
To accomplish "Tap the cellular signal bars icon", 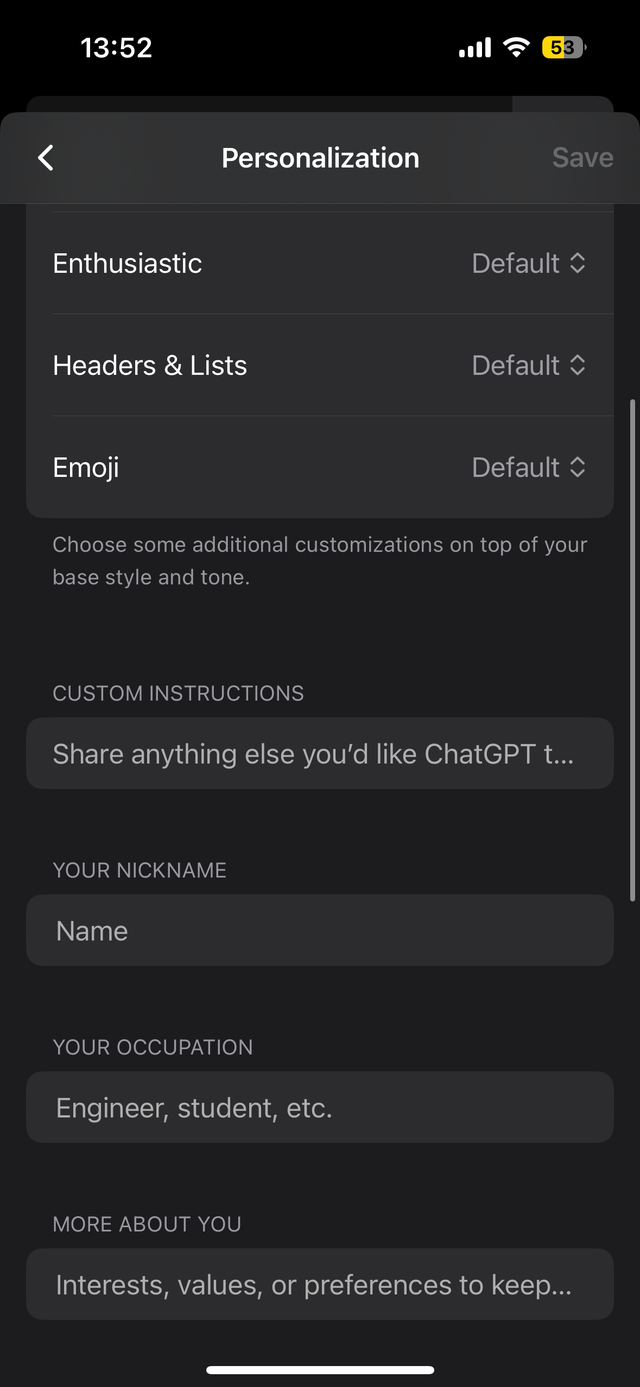I will click(475, 48).
